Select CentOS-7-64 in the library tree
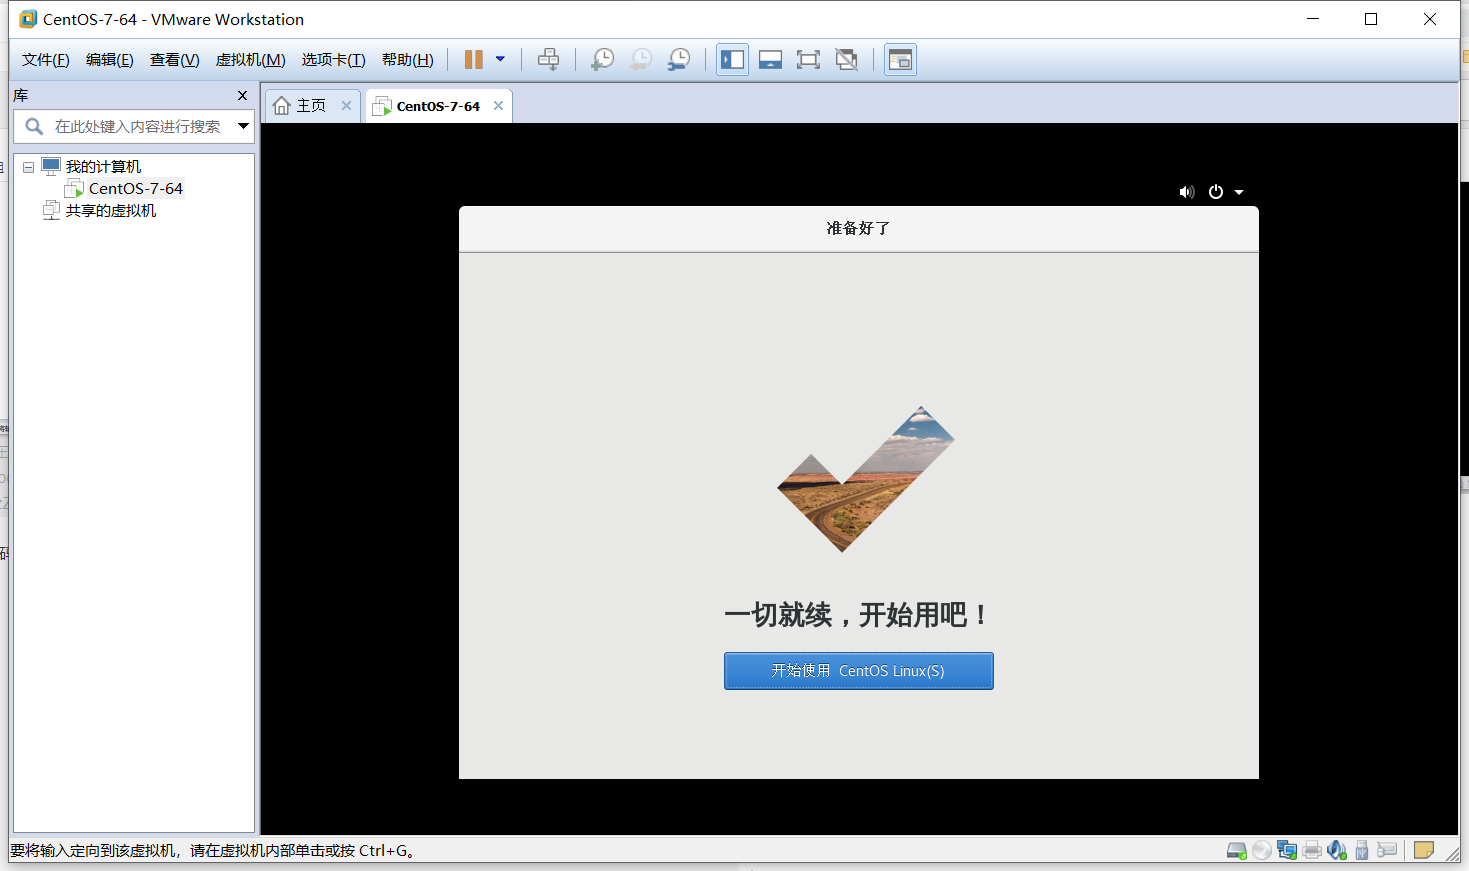This screenshot has height=871, width=1469. coord(136,189)
